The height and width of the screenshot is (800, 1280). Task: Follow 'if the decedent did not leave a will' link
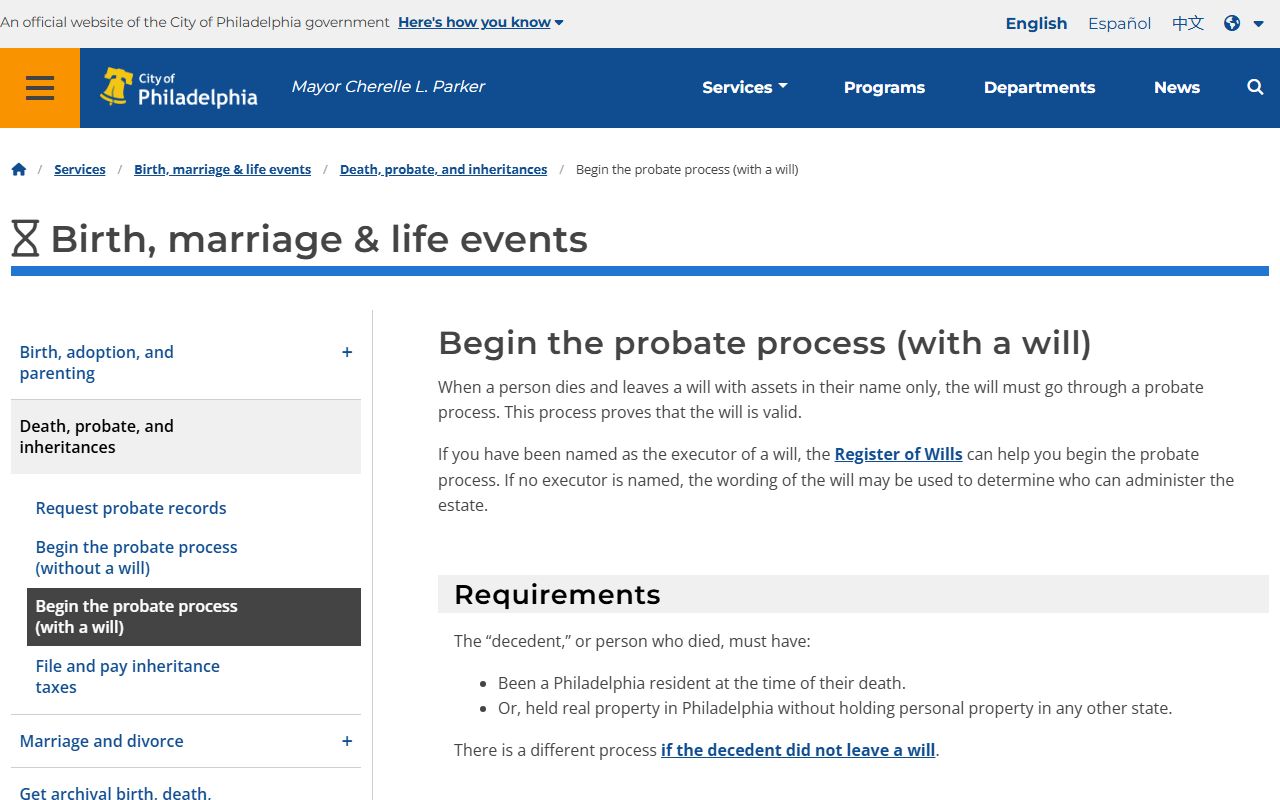point(798,750)
